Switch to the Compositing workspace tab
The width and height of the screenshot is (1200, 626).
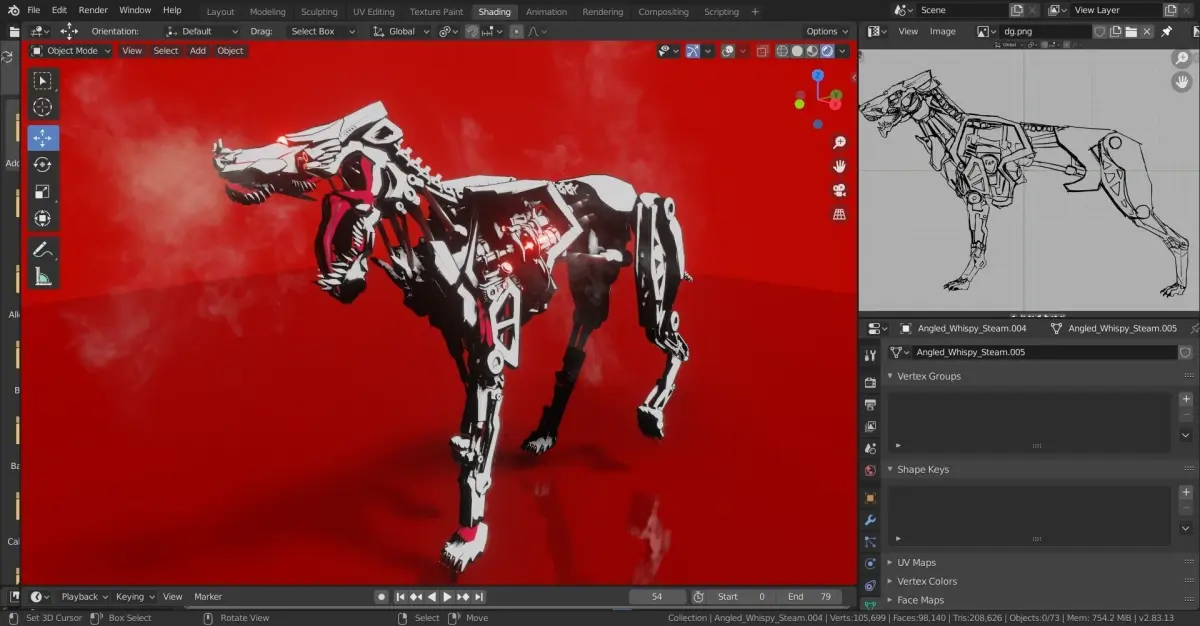click(x=663, y=12)
